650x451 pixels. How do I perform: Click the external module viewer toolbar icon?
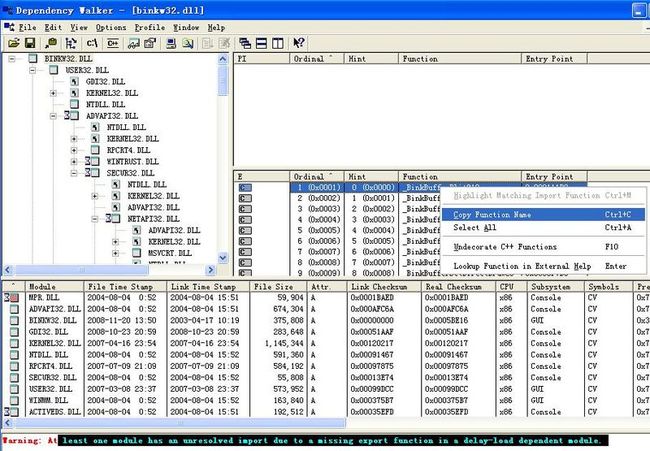(x=133, y=43)
